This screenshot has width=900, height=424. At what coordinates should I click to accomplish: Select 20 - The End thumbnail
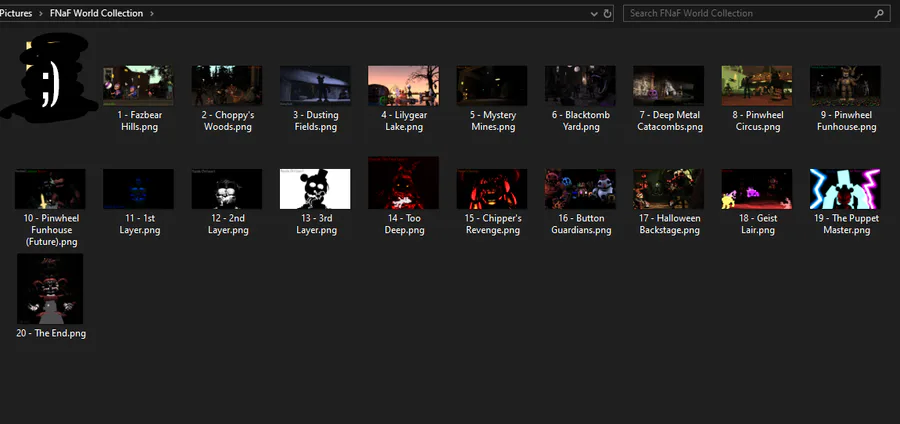(x=50, y=289)
